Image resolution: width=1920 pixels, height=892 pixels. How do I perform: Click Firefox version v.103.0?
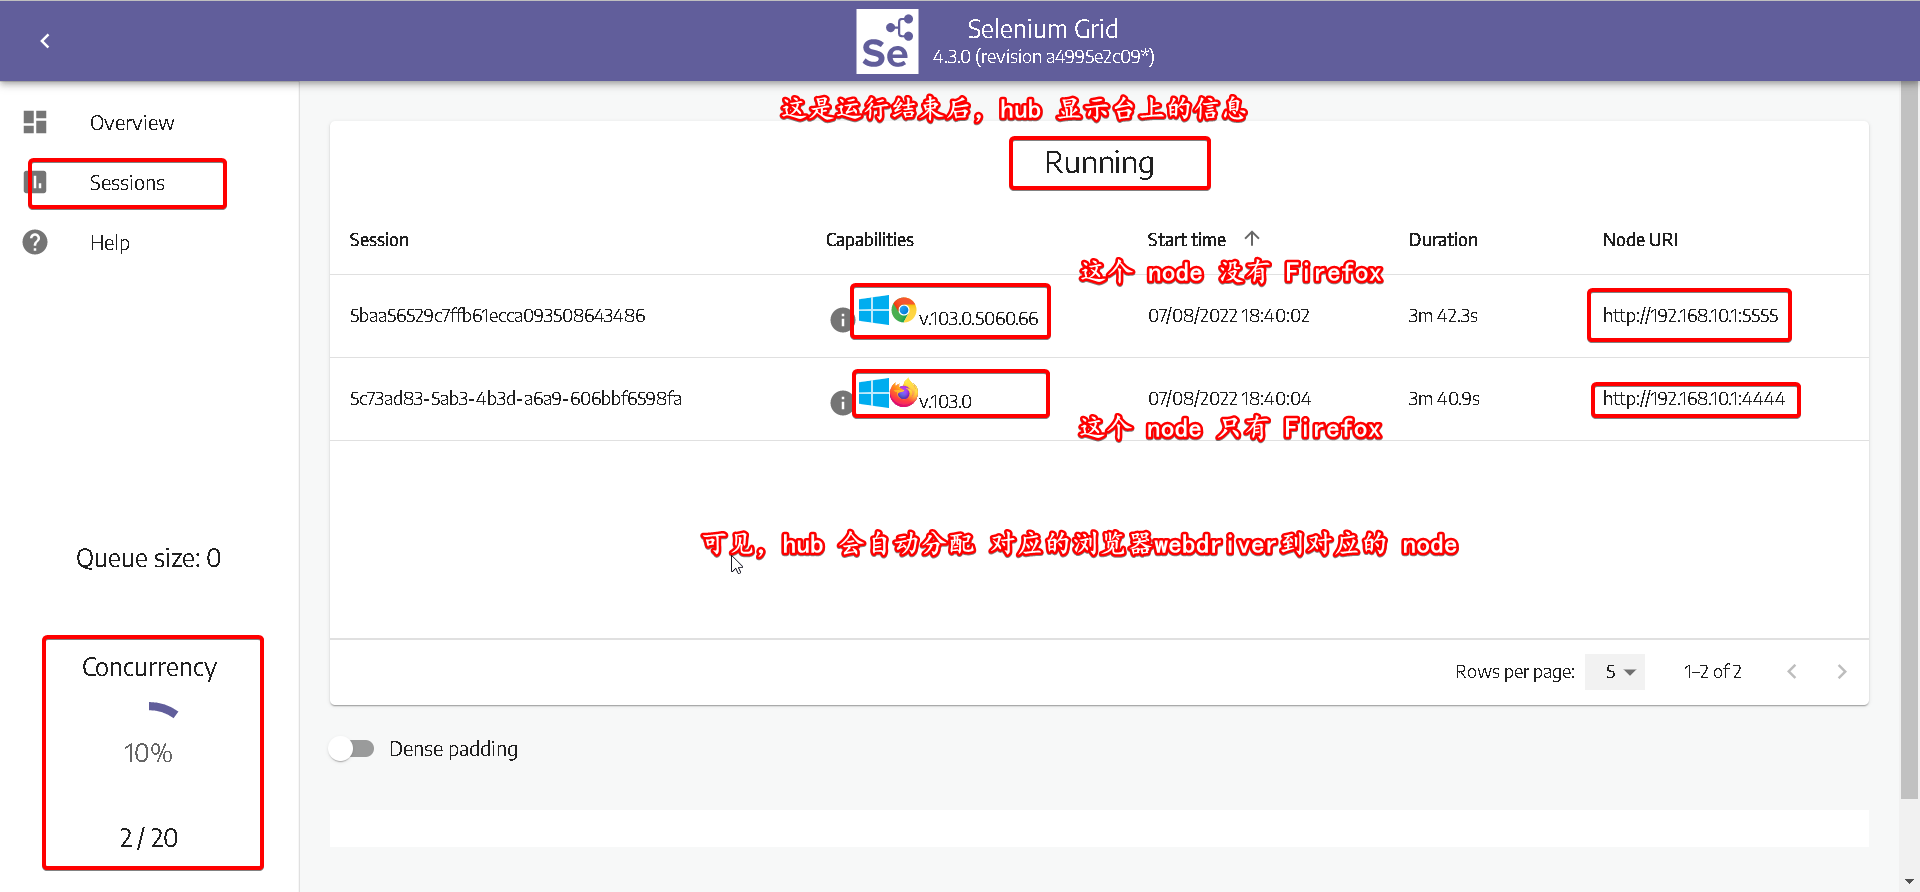pyautogui.click(x=946, y=402)
